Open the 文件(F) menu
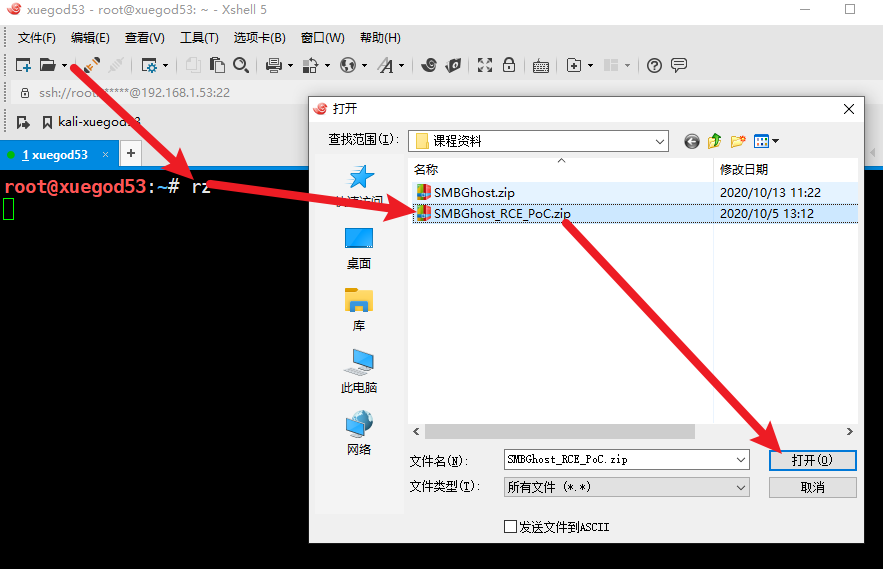The image size is (883, 569). point(37,38)
